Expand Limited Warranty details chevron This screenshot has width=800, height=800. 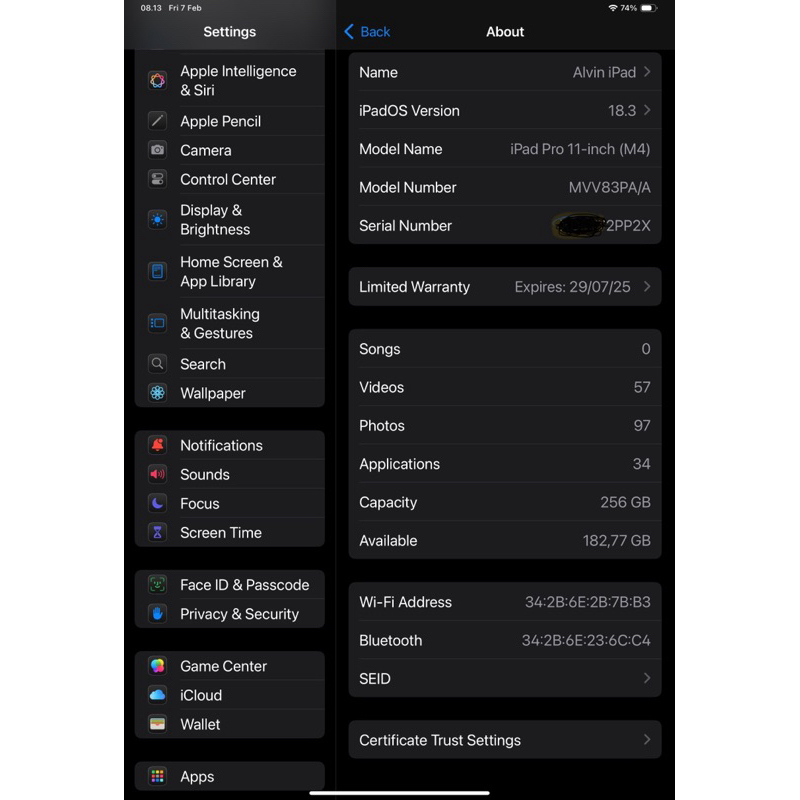point(647,287)
